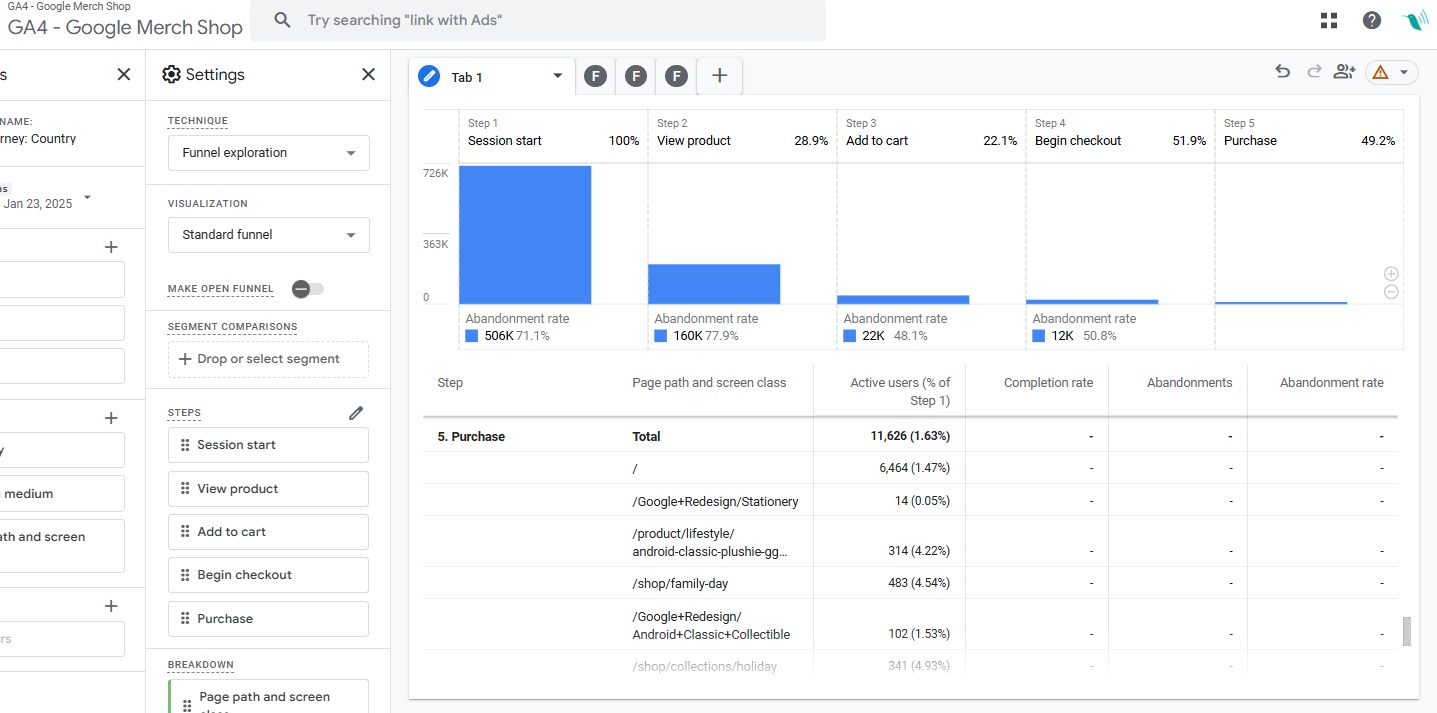This screenshot has width=1437, height=713.
Task: Click the /Google+Redesign/Stationery row path
Action: click(x=715, y=501)
